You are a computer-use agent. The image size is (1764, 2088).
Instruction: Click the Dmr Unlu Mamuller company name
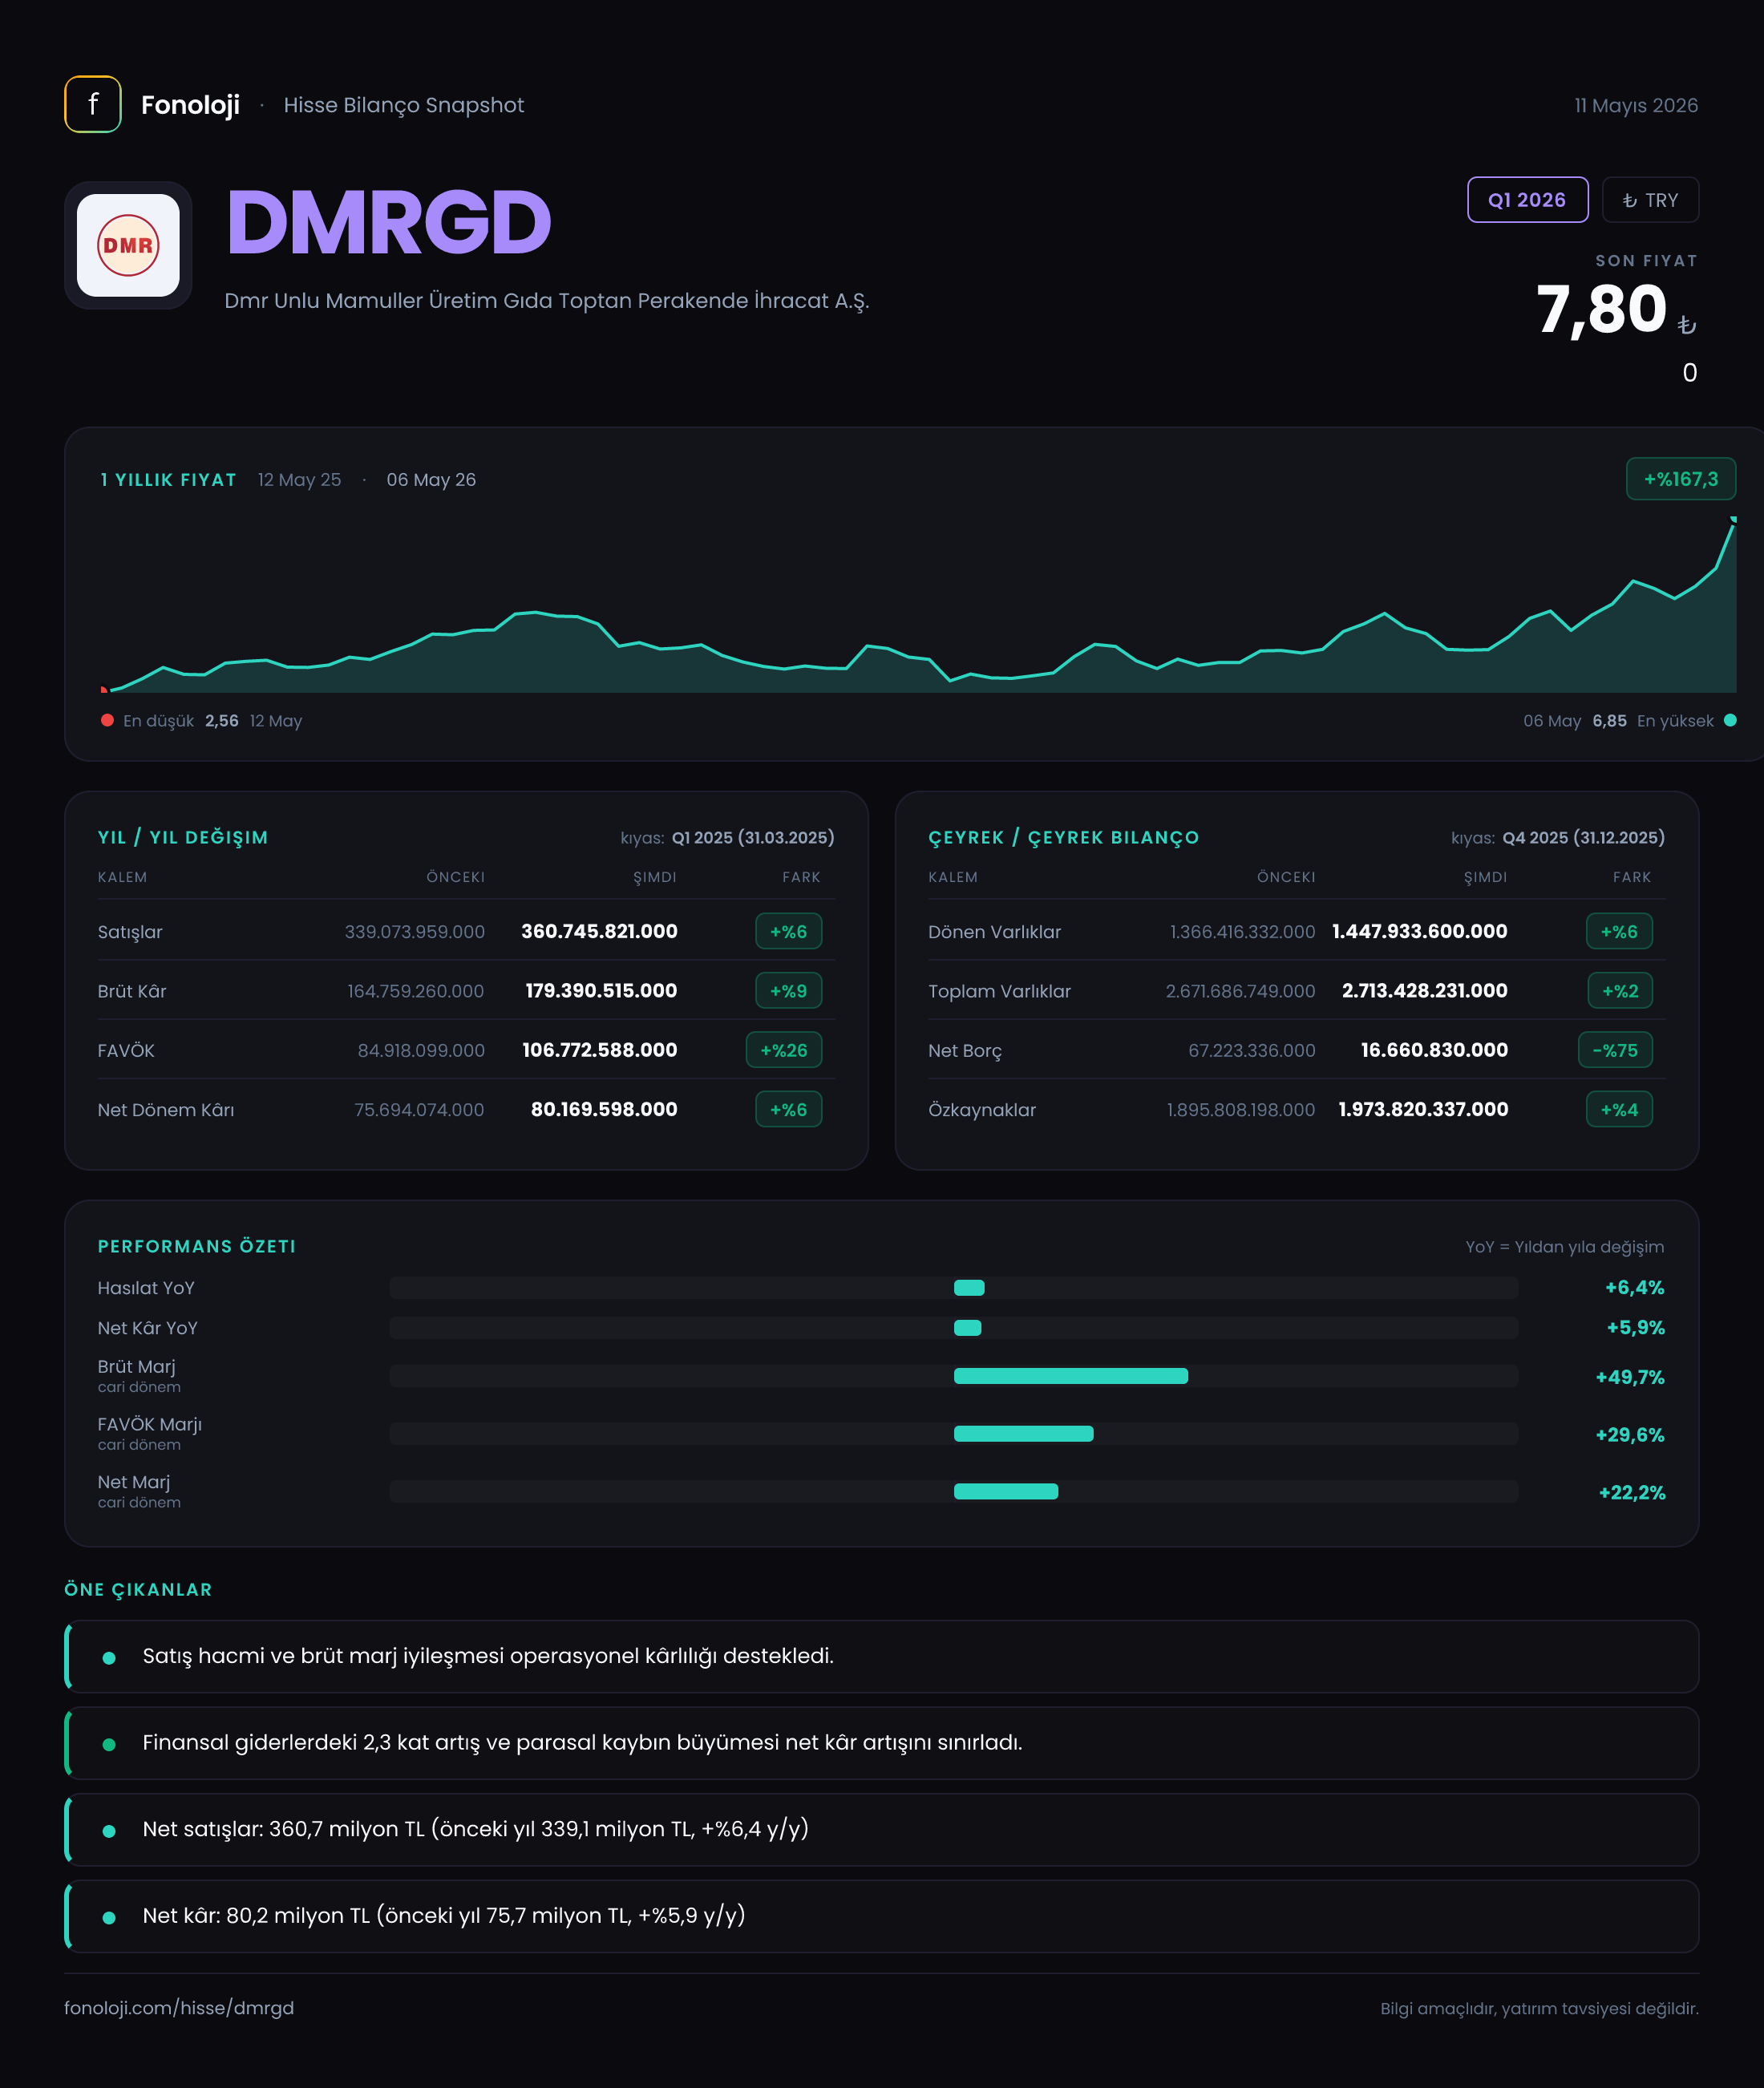point(547,301)
